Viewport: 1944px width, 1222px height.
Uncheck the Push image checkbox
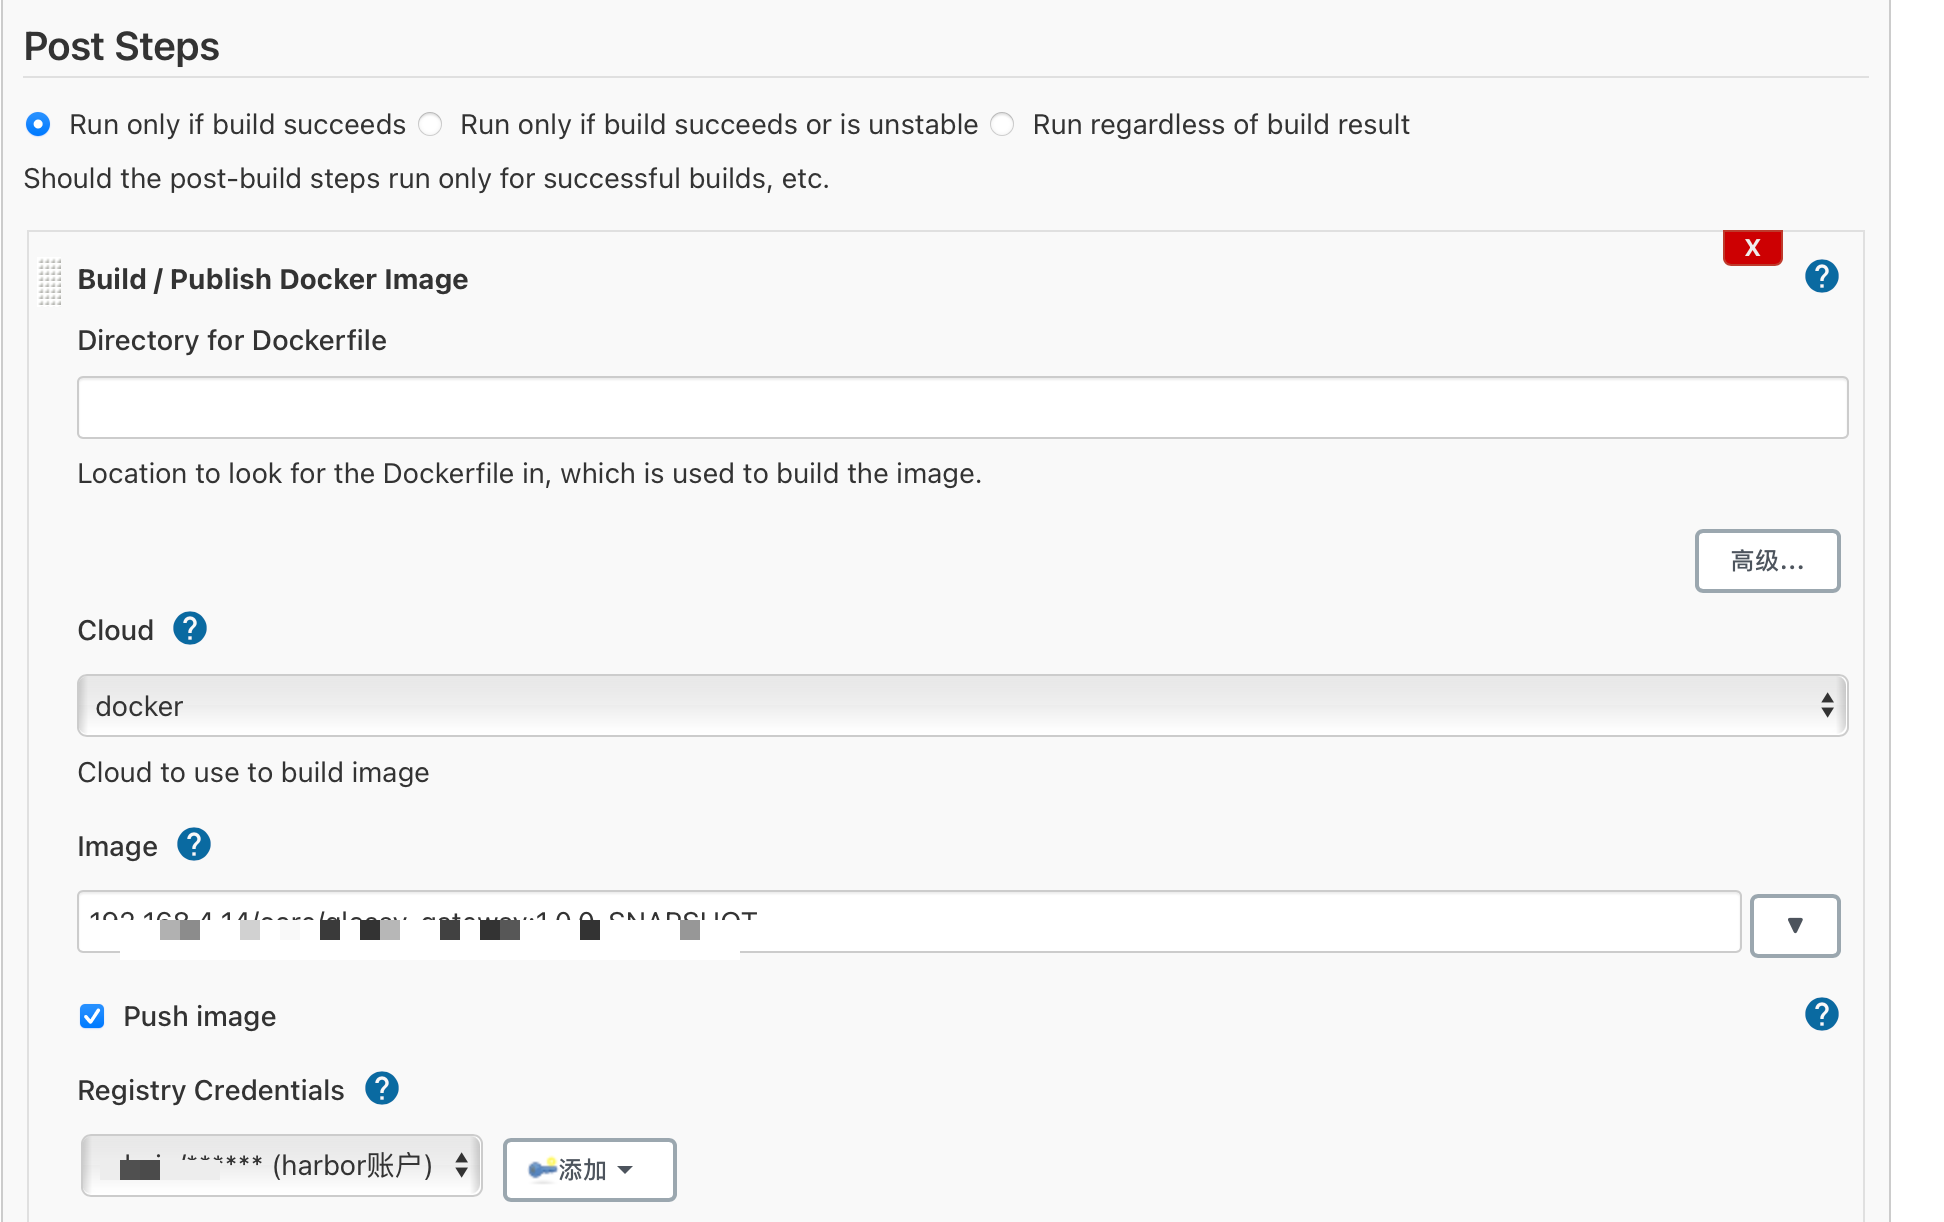[92, 1017]
